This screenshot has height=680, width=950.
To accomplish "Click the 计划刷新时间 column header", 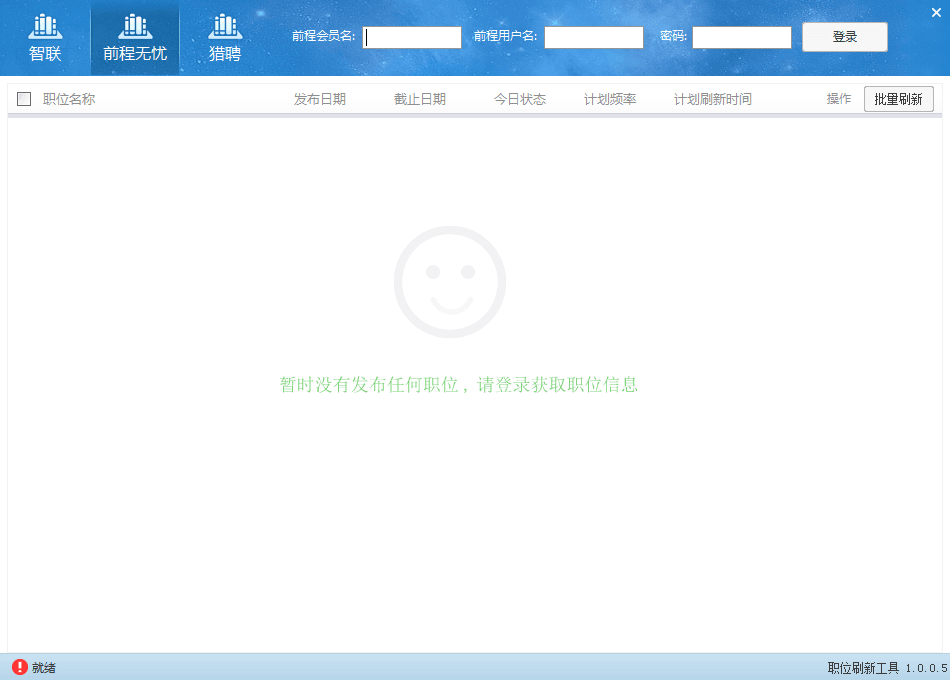I will click(712, 99).
